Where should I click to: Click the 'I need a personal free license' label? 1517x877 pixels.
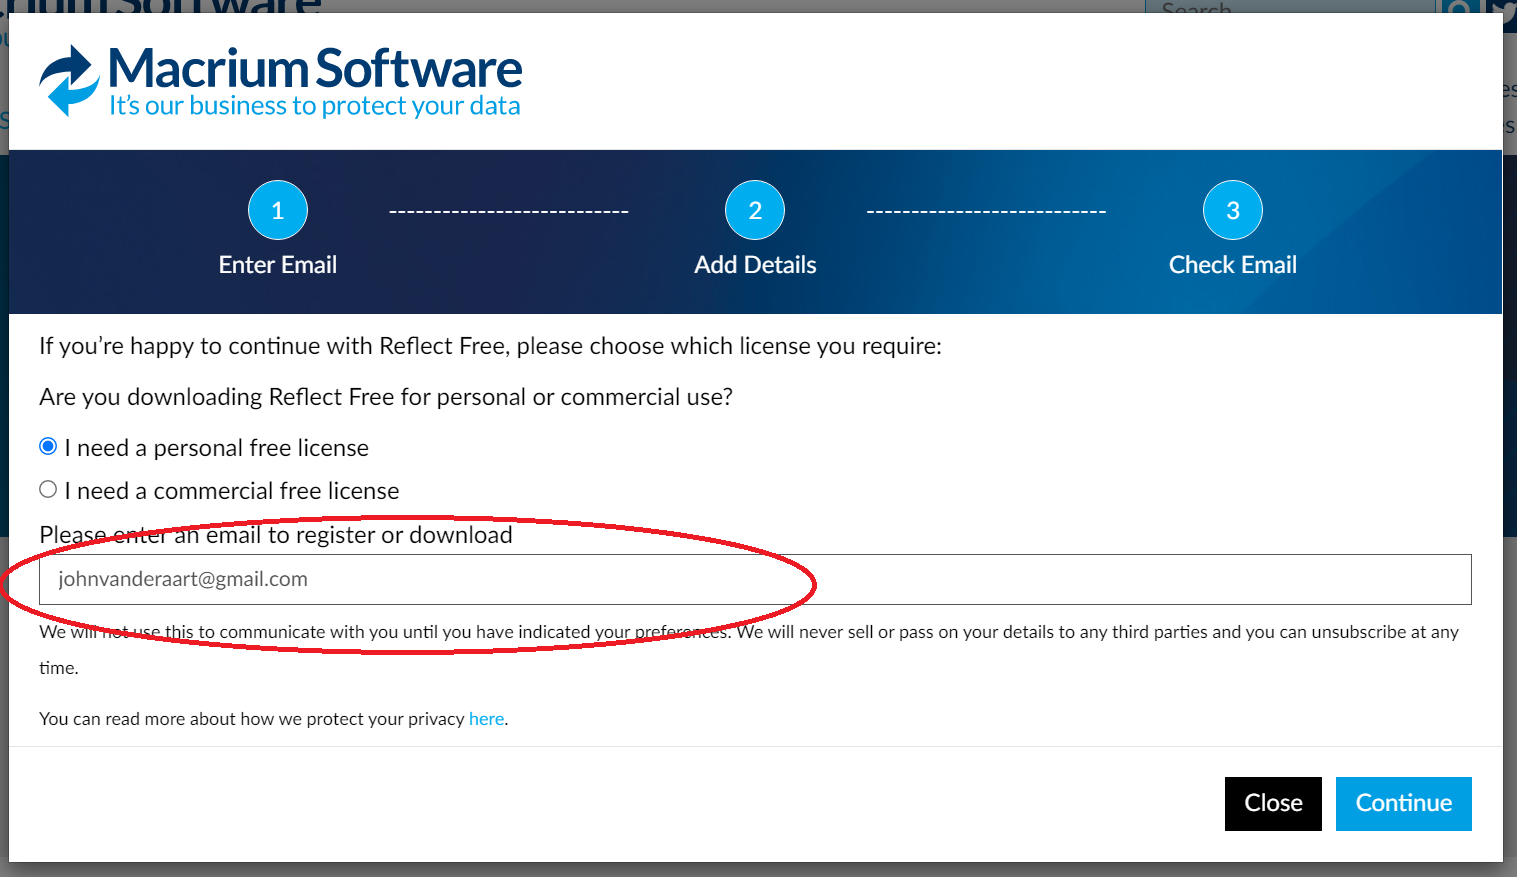tap(217, 448)
